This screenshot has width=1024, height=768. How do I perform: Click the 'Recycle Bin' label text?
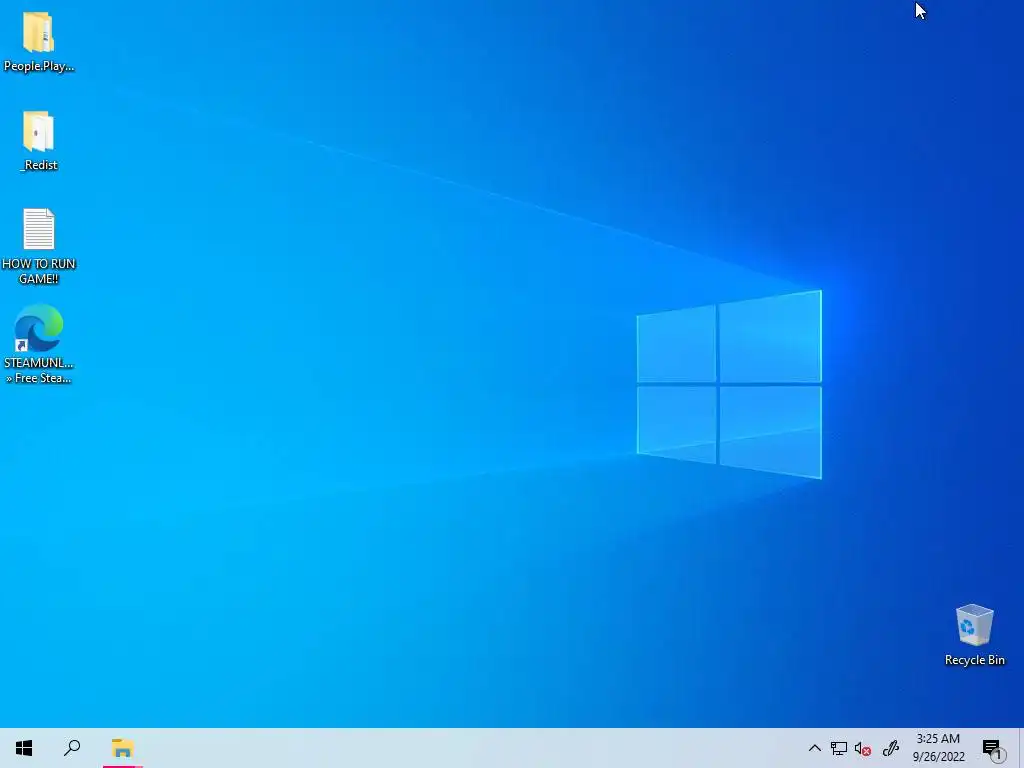[974, 660]
